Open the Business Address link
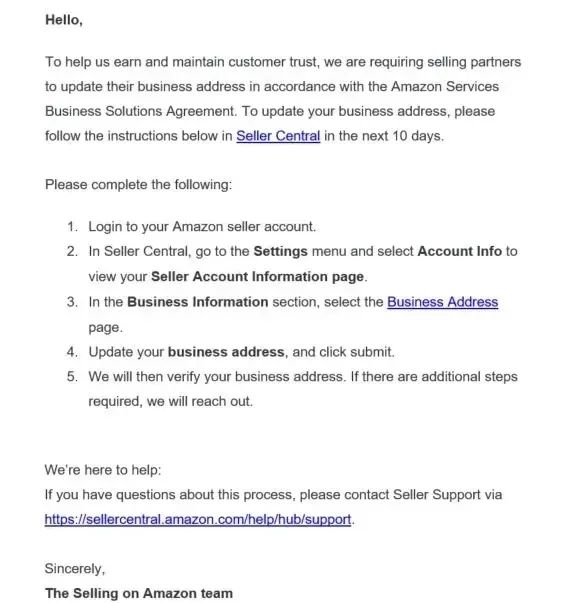Viewport: 570px width, 603px height. point(442,302)
